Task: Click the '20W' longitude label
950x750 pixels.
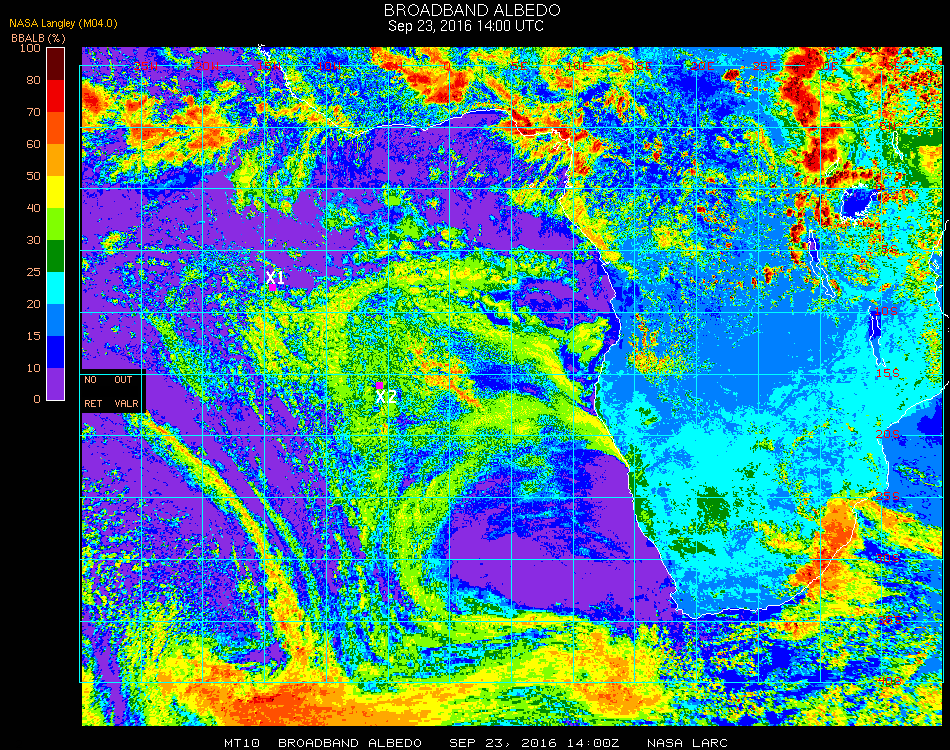Action: coord(207,66)
